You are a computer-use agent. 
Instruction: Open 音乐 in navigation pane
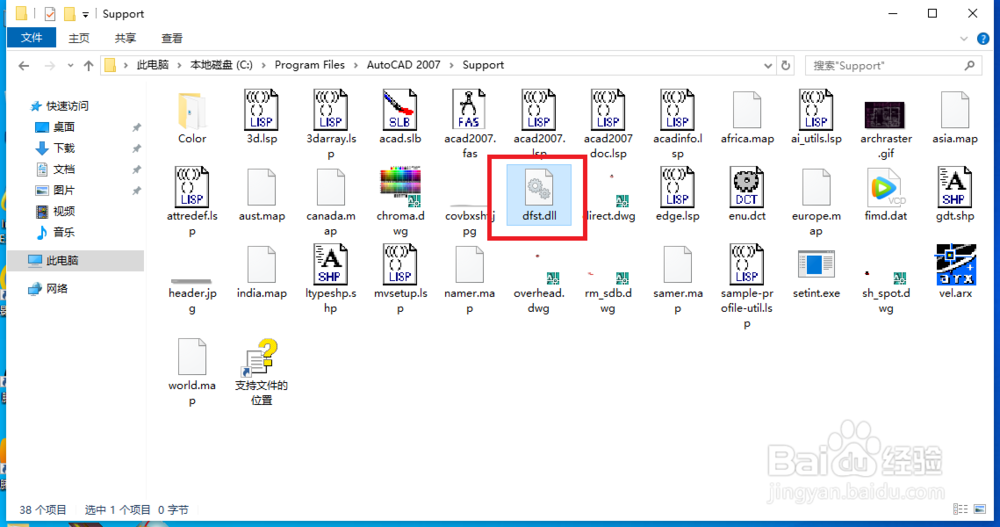[64, 232]
